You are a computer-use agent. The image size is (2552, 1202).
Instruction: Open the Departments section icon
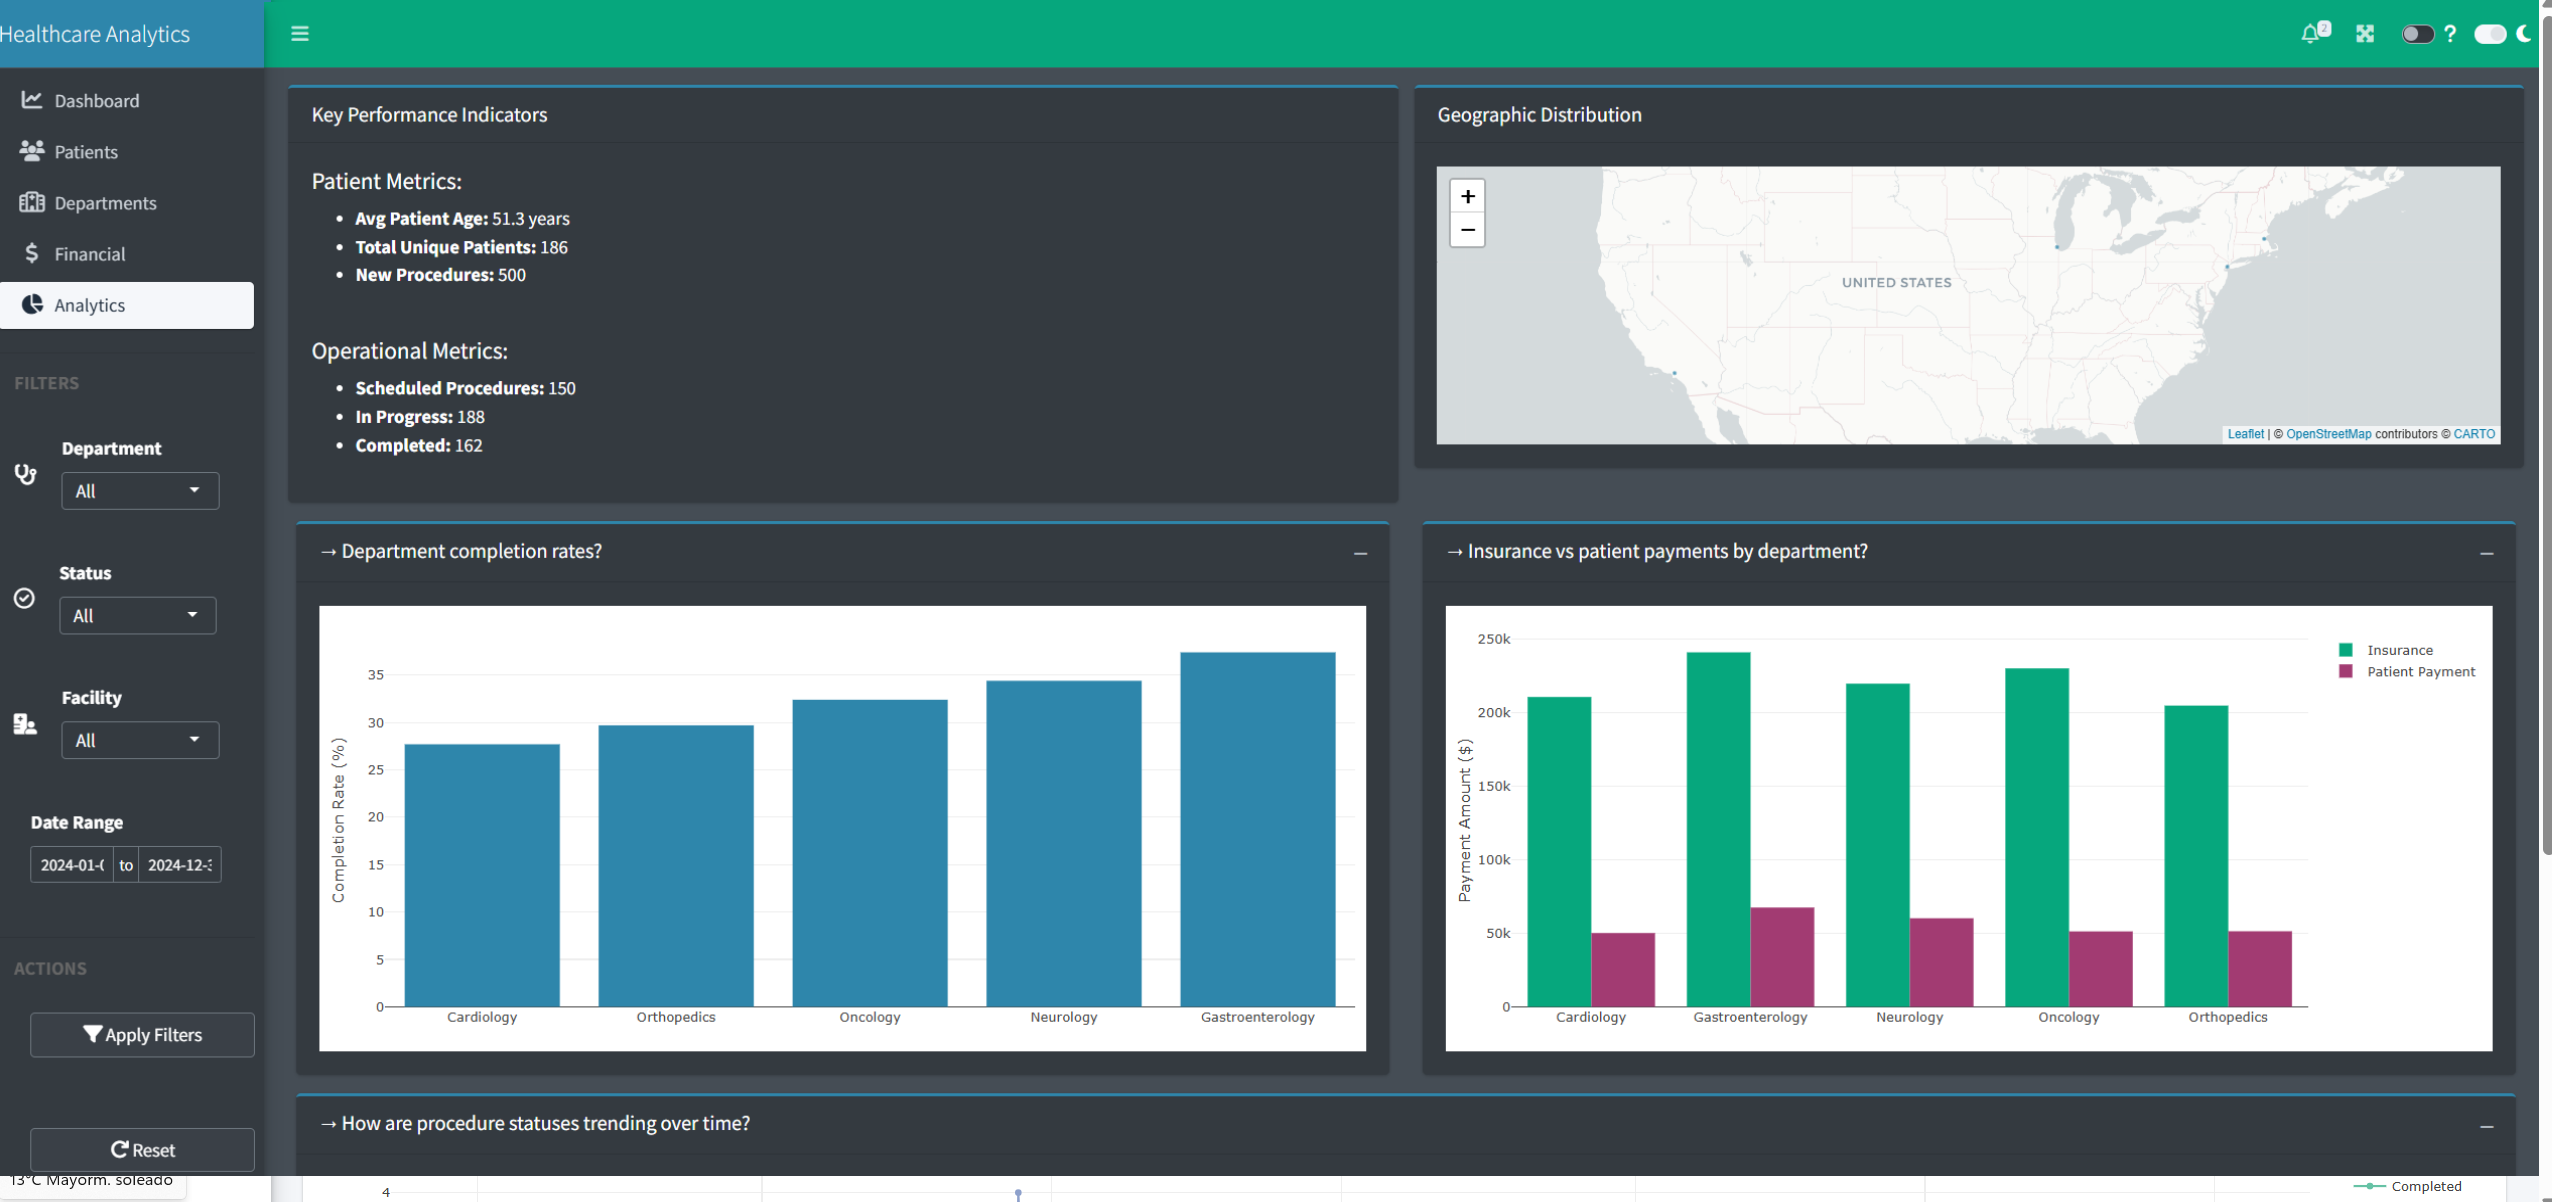tap(31, 203)
